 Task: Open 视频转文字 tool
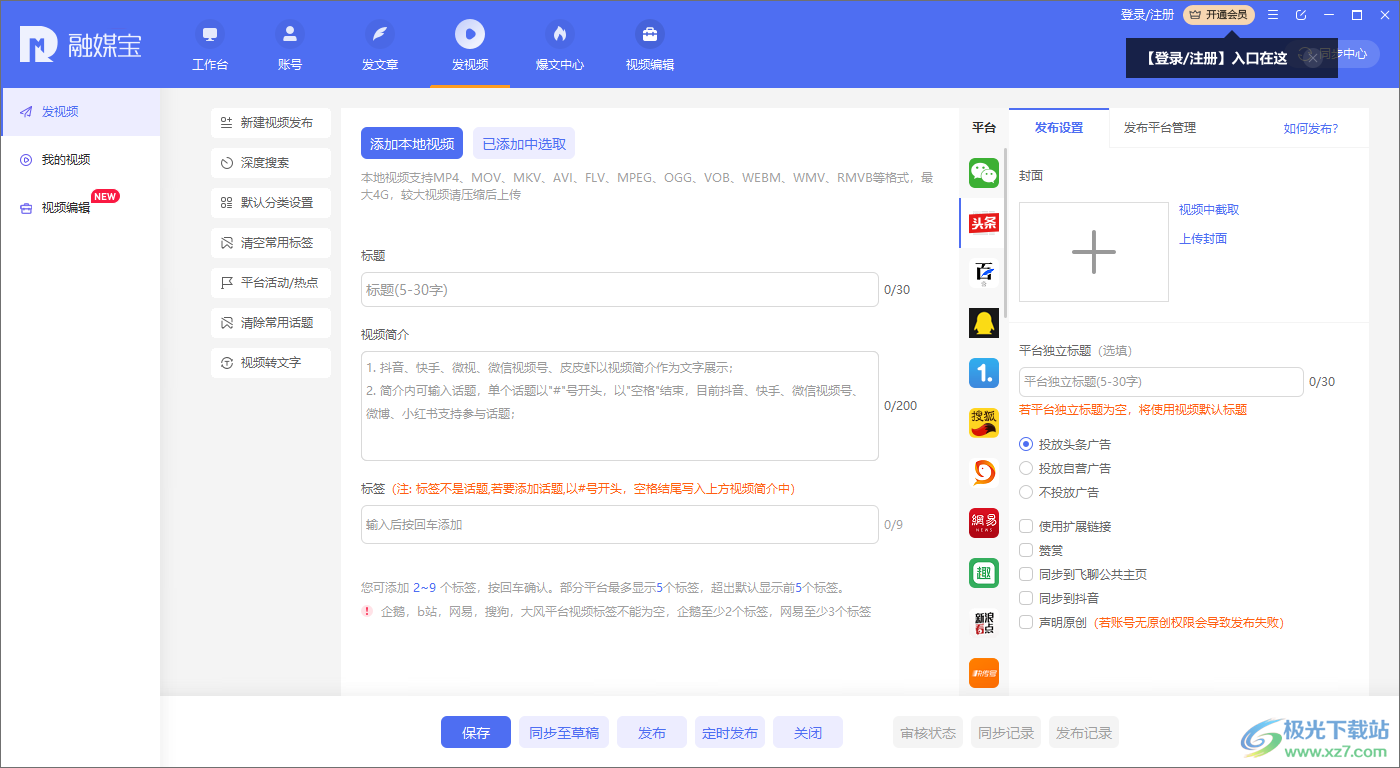(271, 363)
